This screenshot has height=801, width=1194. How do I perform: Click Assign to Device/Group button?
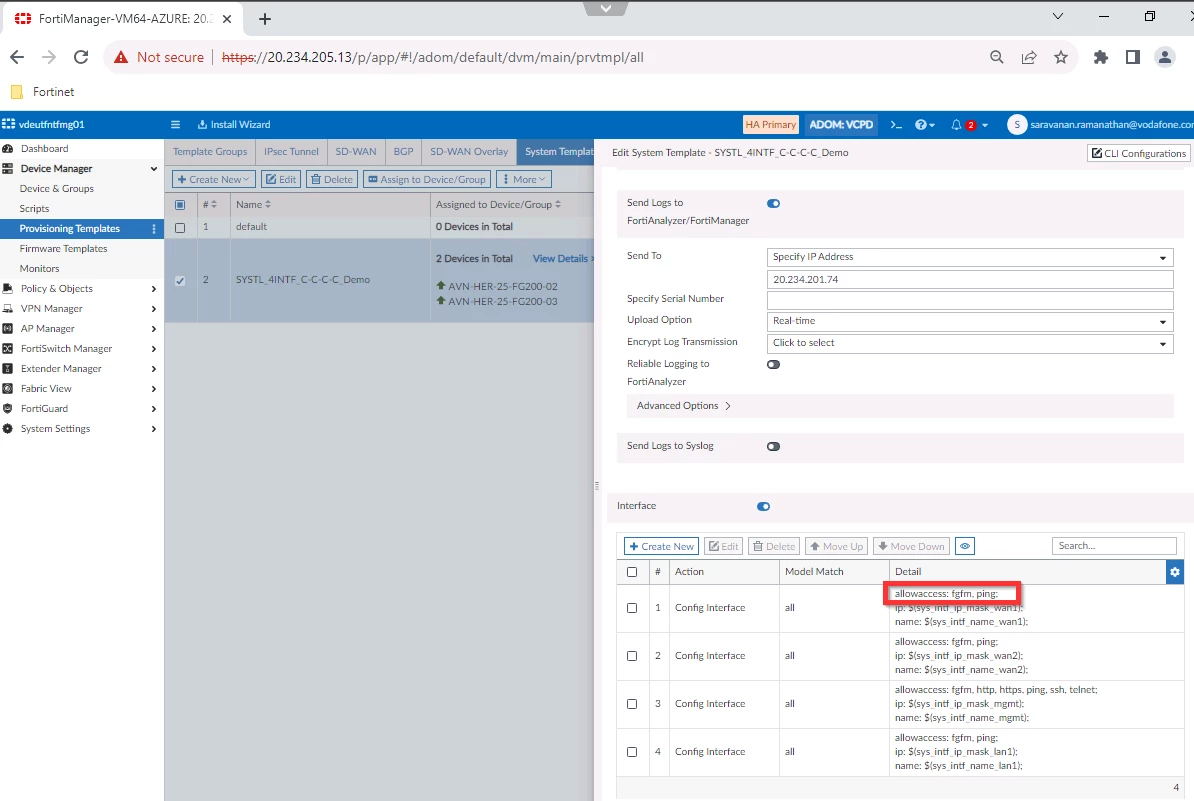tap(426, 180)
